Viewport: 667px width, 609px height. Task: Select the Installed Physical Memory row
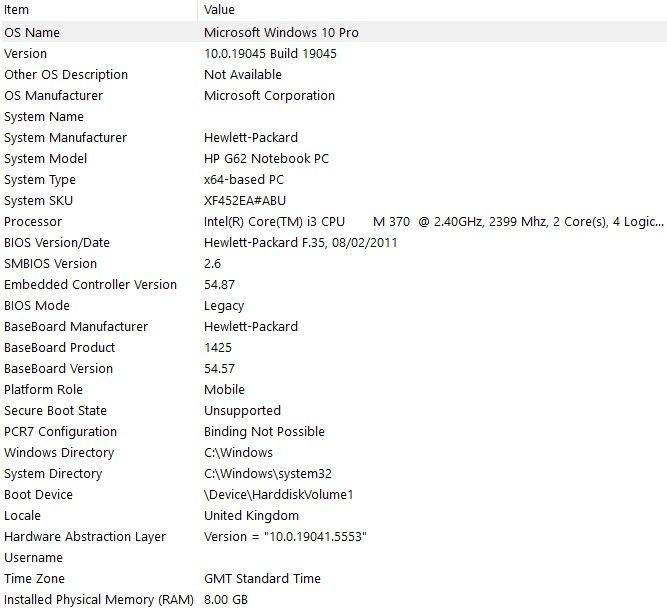pyautogui.click(x=334, y=600)
